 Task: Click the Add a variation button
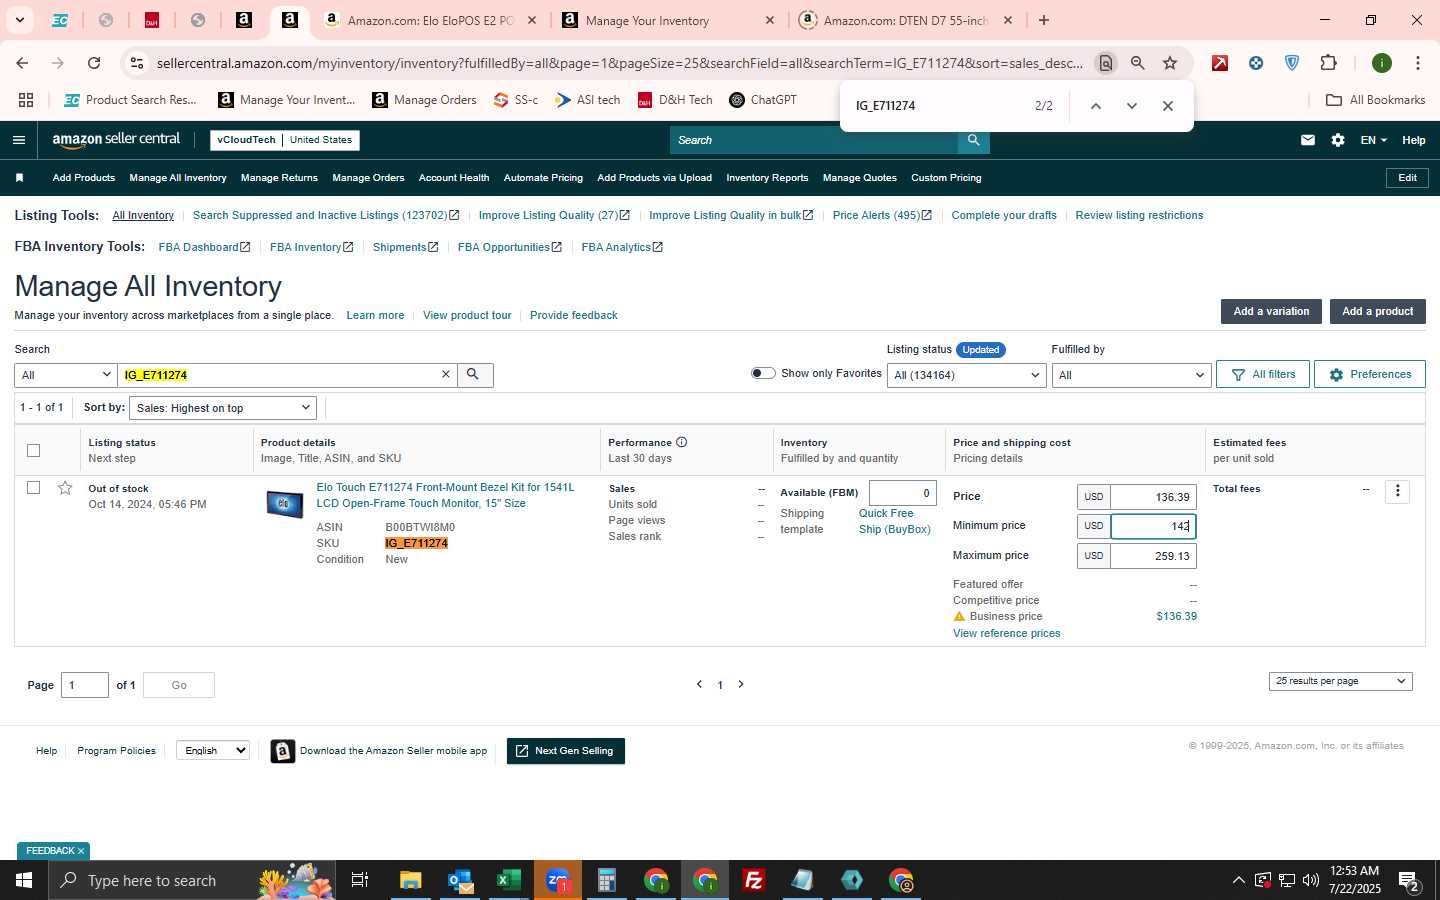click(x=1271, y=311)
